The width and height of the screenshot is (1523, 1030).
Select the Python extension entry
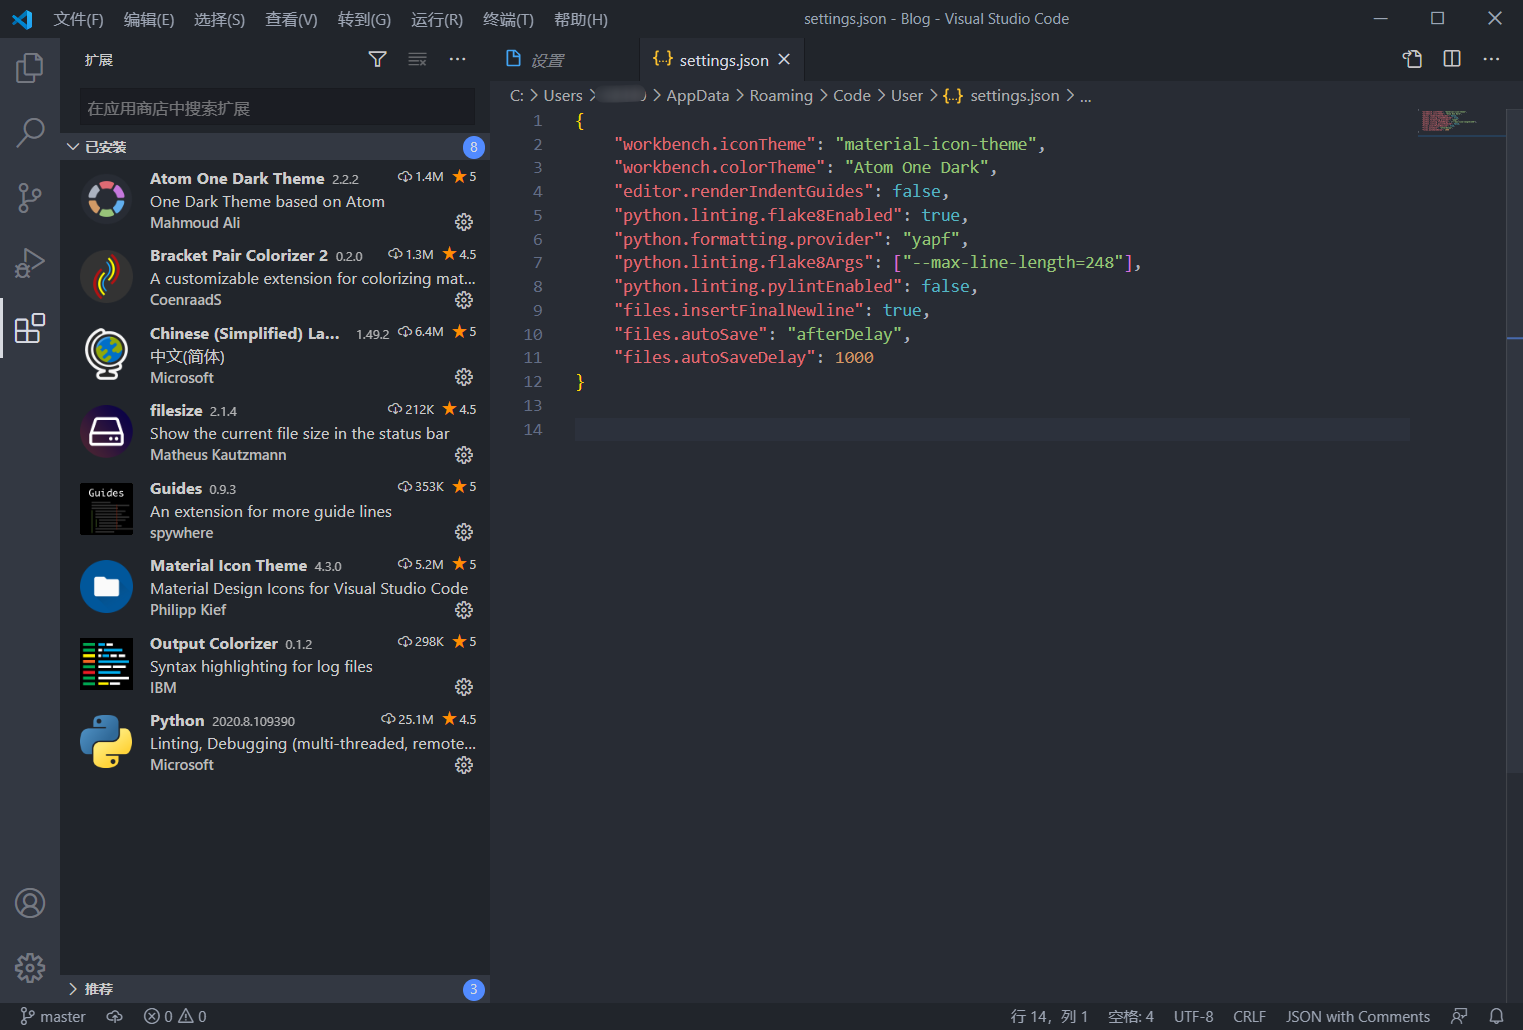275,742
